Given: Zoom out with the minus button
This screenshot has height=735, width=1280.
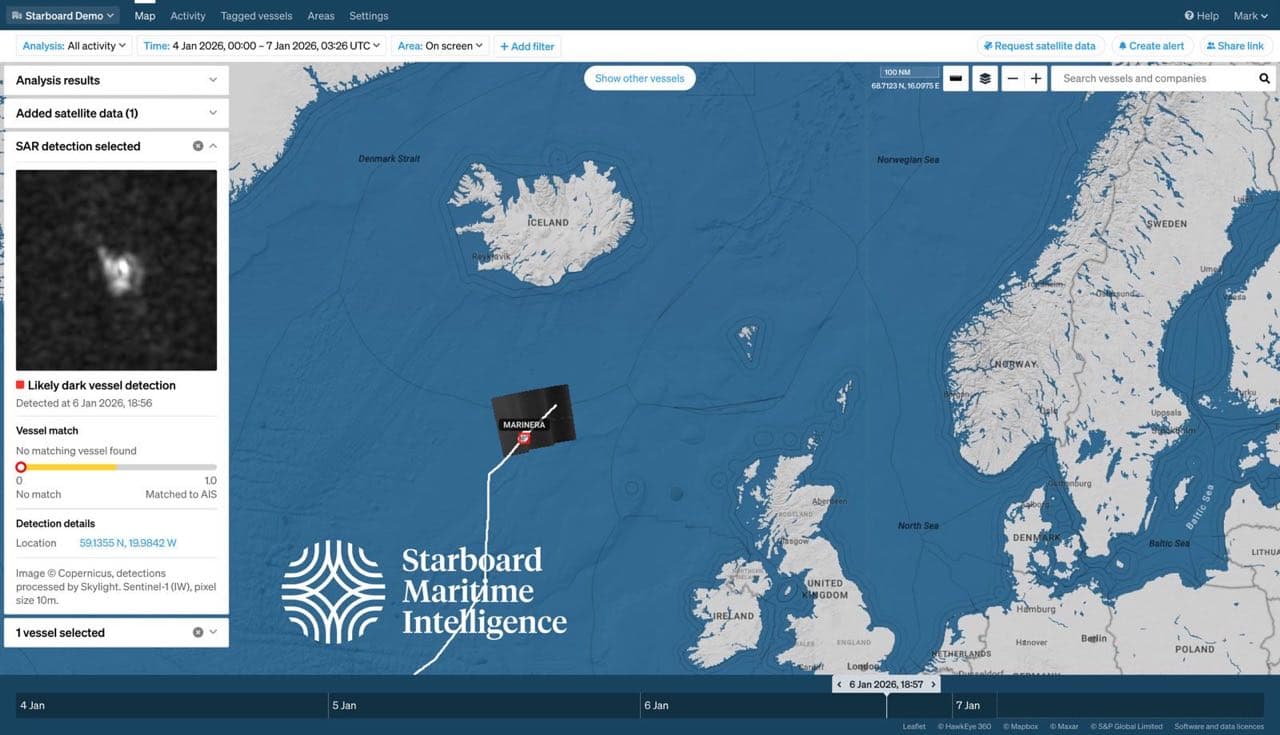Looking at the screenshot, I should [x=1012, y=78].
